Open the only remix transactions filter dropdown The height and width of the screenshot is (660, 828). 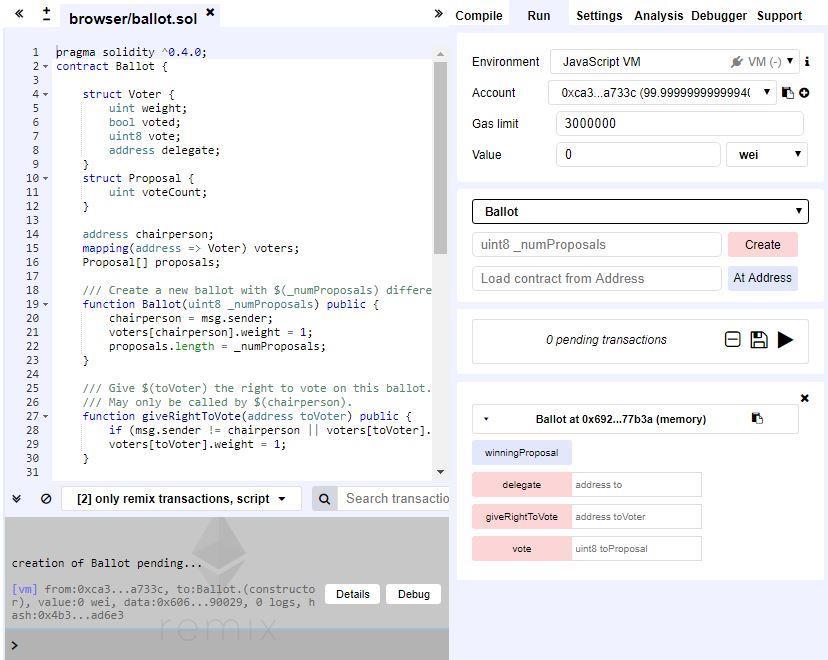[x=182, y=499]
